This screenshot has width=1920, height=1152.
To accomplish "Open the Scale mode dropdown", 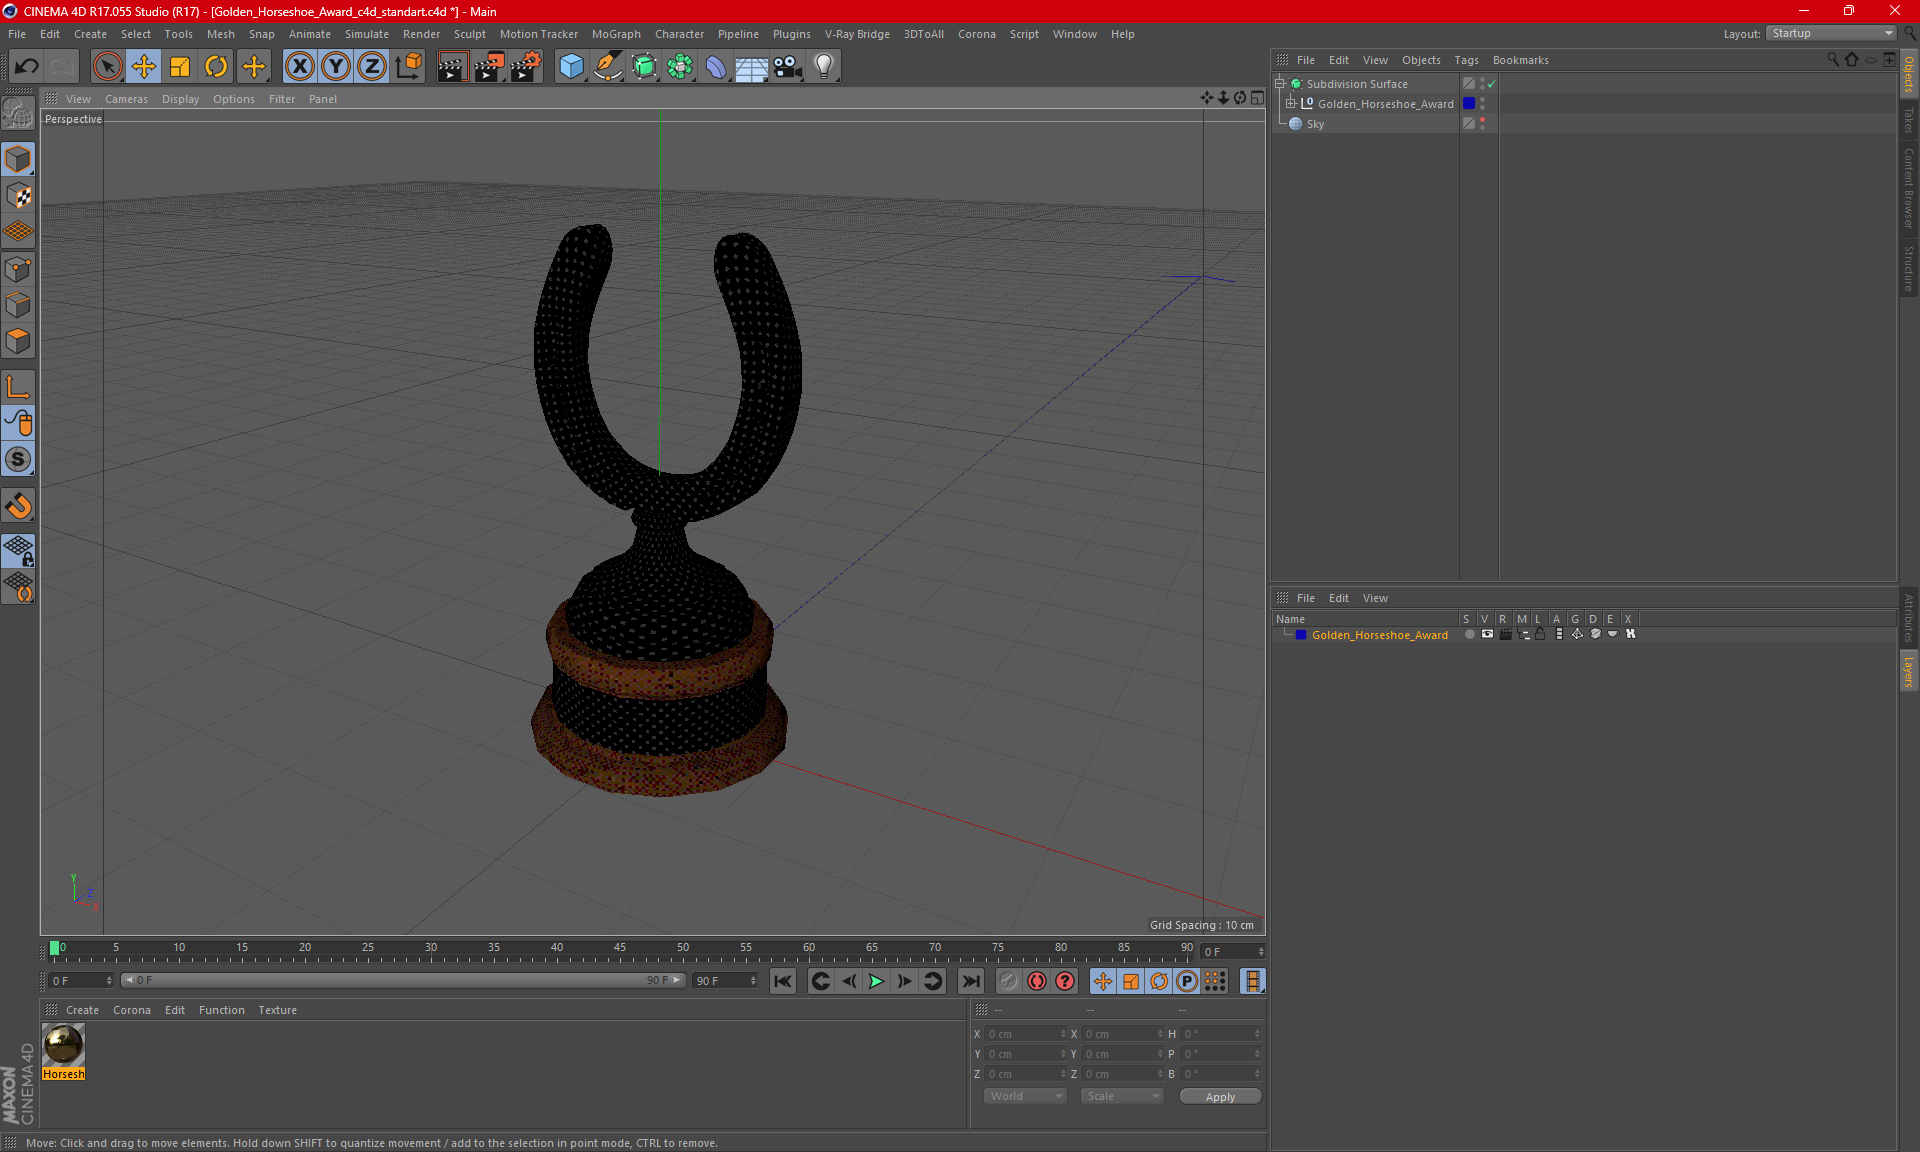I will coord(1121,1096).
